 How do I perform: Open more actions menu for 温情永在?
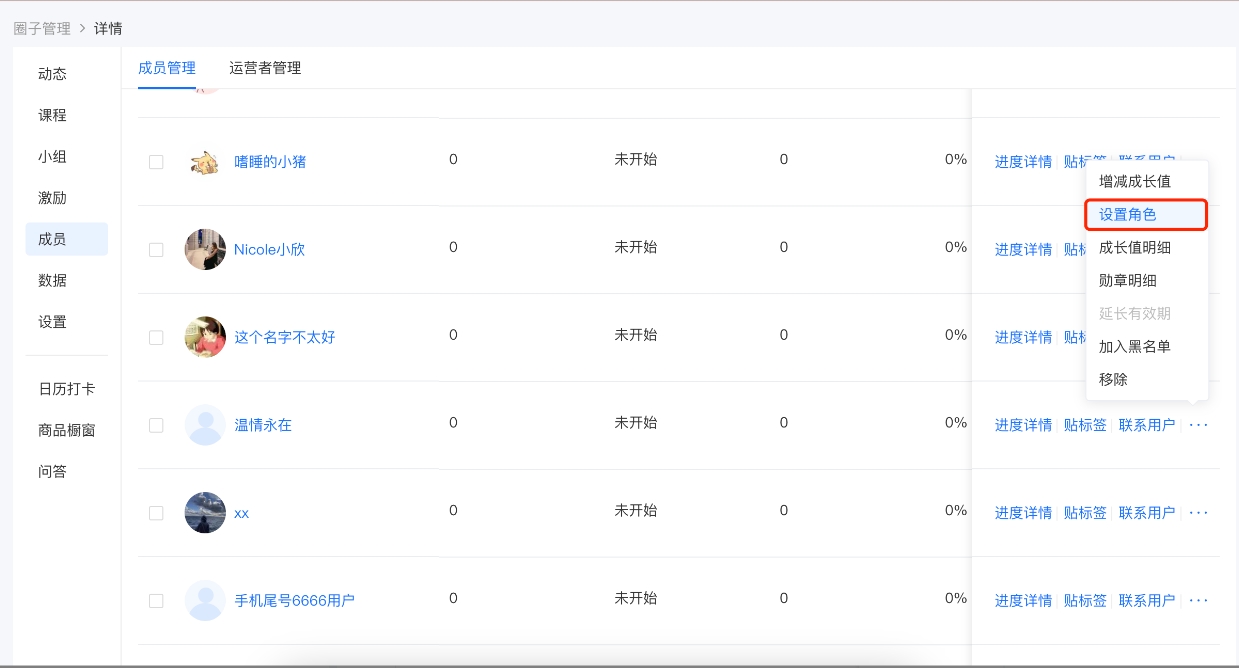tap(1199, 425)
